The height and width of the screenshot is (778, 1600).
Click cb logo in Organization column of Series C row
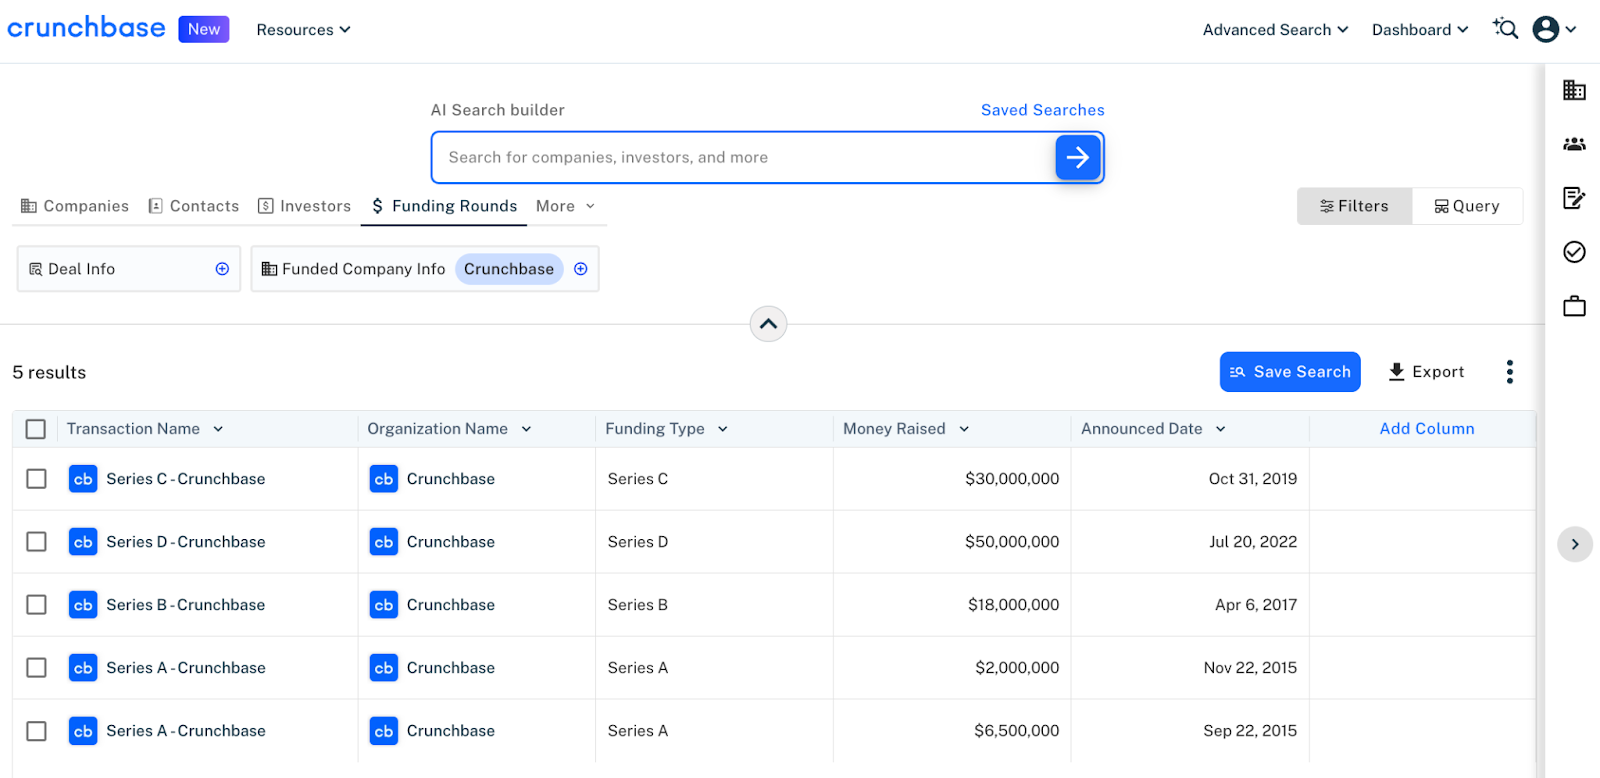[x=384, y=479]
